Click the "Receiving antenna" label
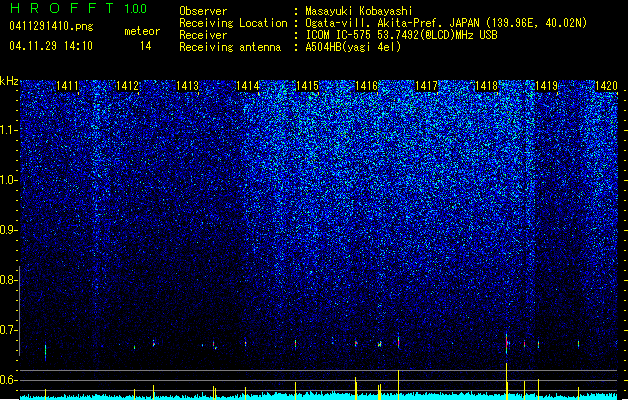 pos(230,47)
